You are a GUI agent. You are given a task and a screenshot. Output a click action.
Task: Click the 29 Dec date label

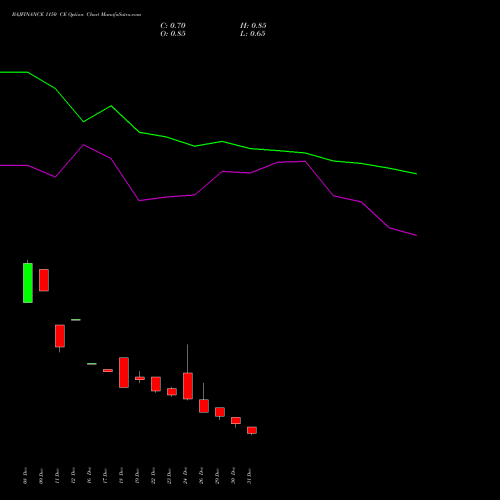218,476
